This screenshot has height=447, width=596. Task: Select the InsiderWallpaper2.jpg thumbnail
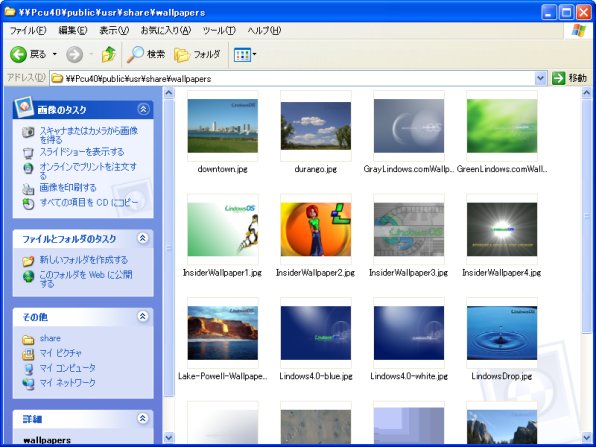[x=315, y=229]
